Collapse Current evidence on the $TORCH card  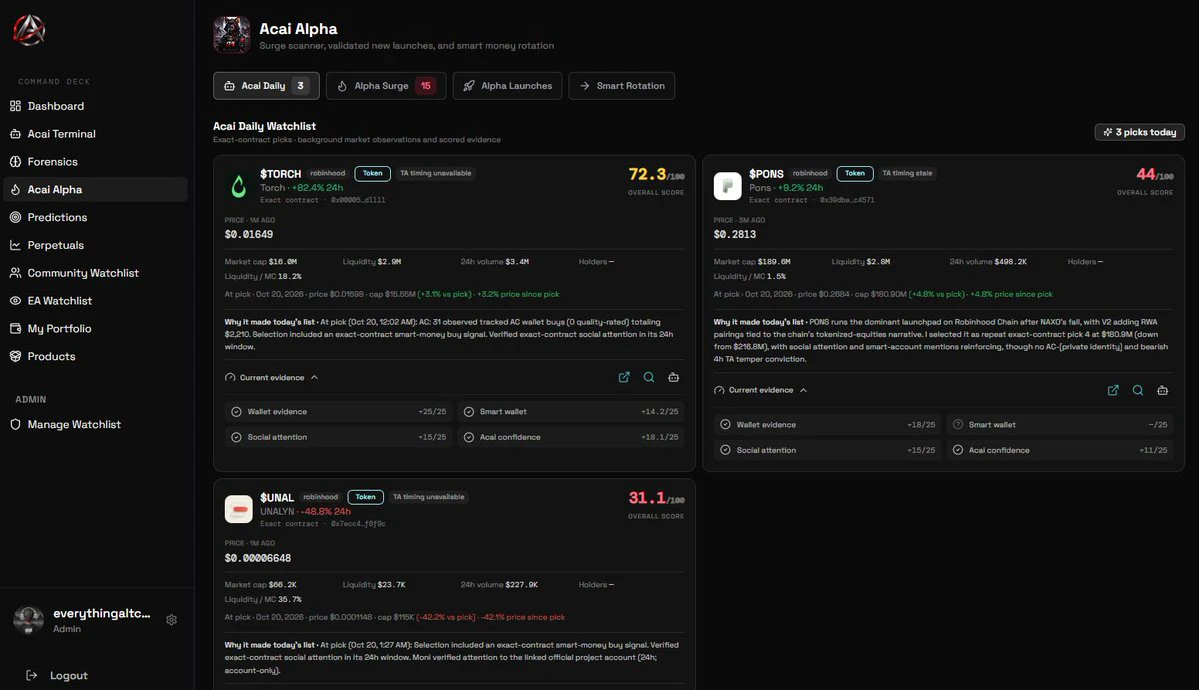[271, 377]
